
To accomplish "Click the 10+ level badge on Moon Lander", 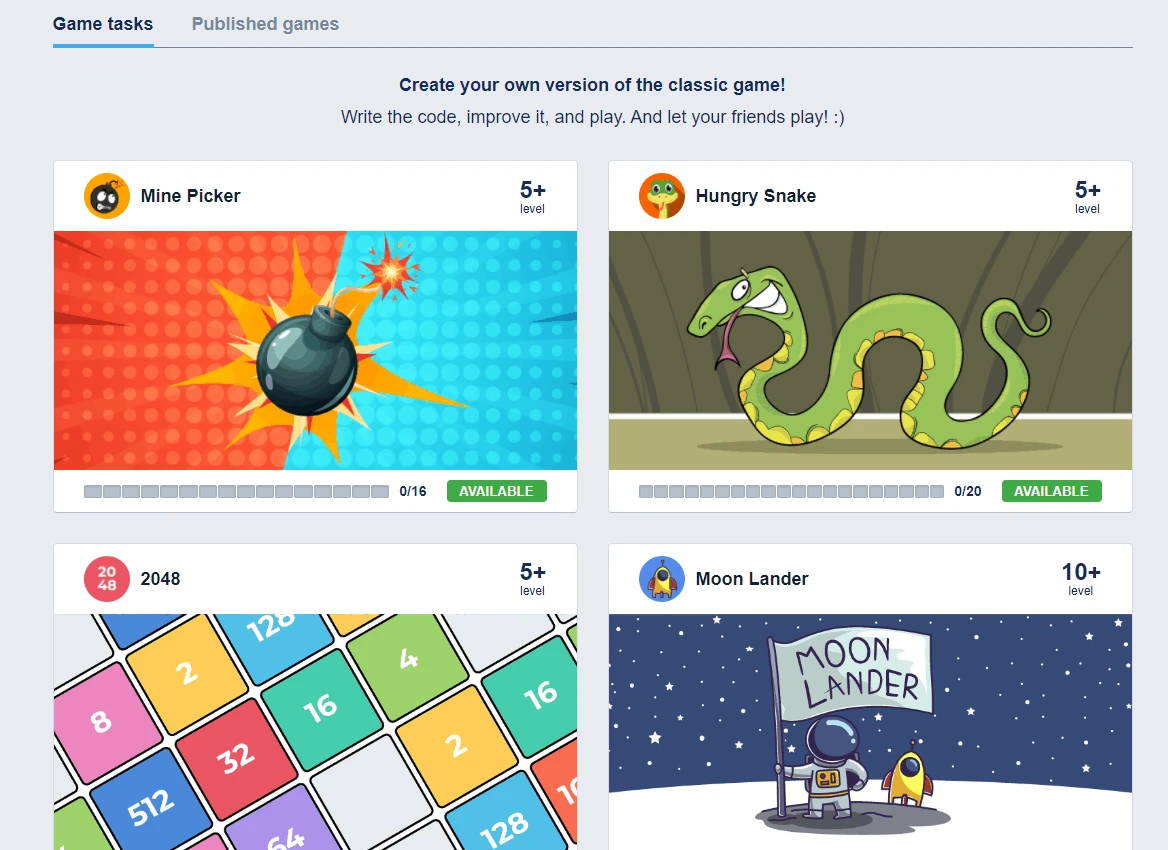I will pyautogui.click(x=1080, y=578).
